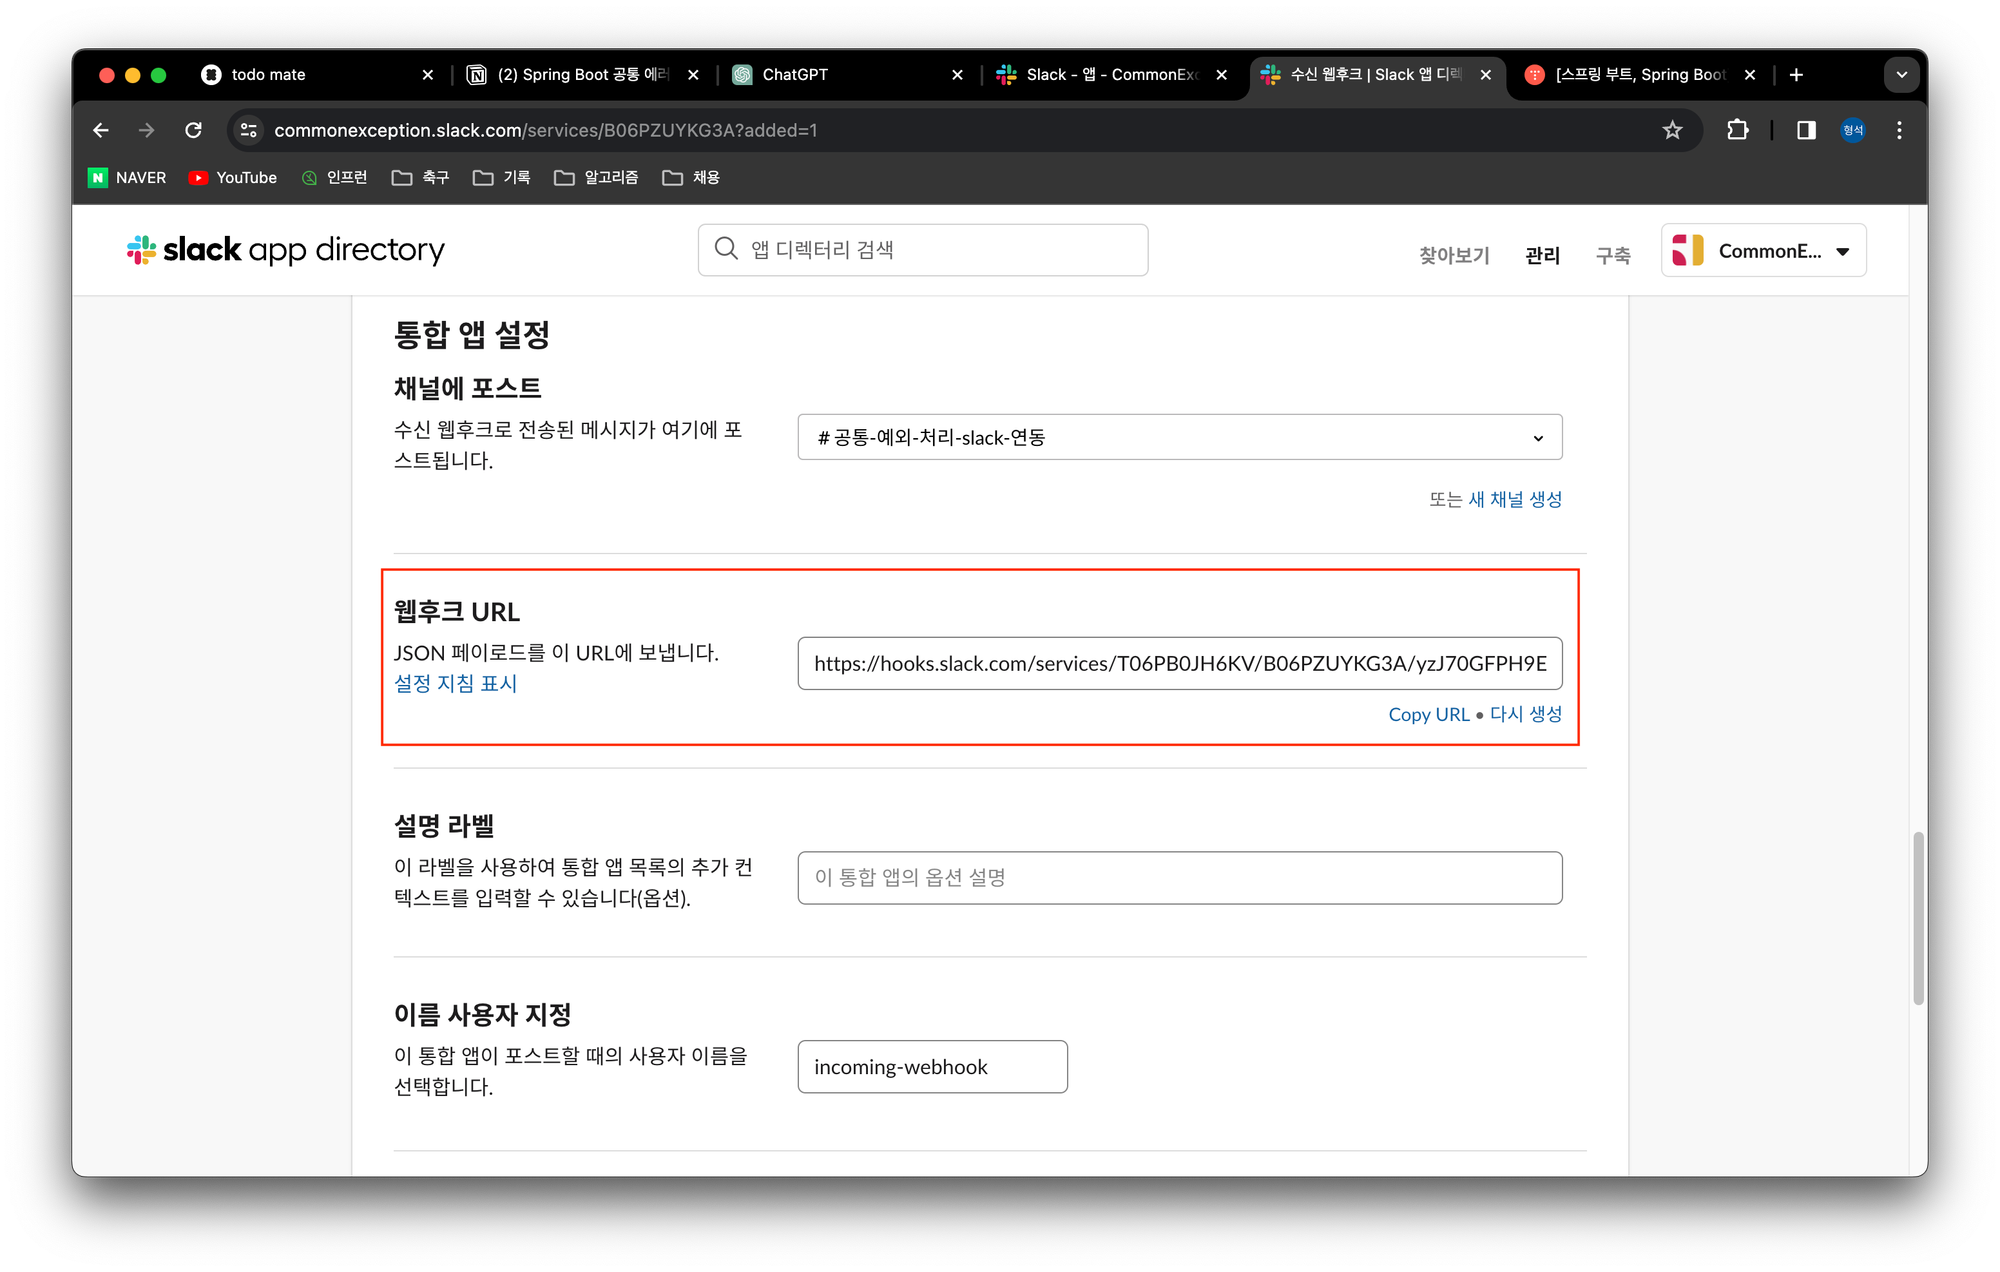Switch to the Slack - 앱 - CommonEx tab
2000x1272 pixels.
click(x=1114, y=75)
